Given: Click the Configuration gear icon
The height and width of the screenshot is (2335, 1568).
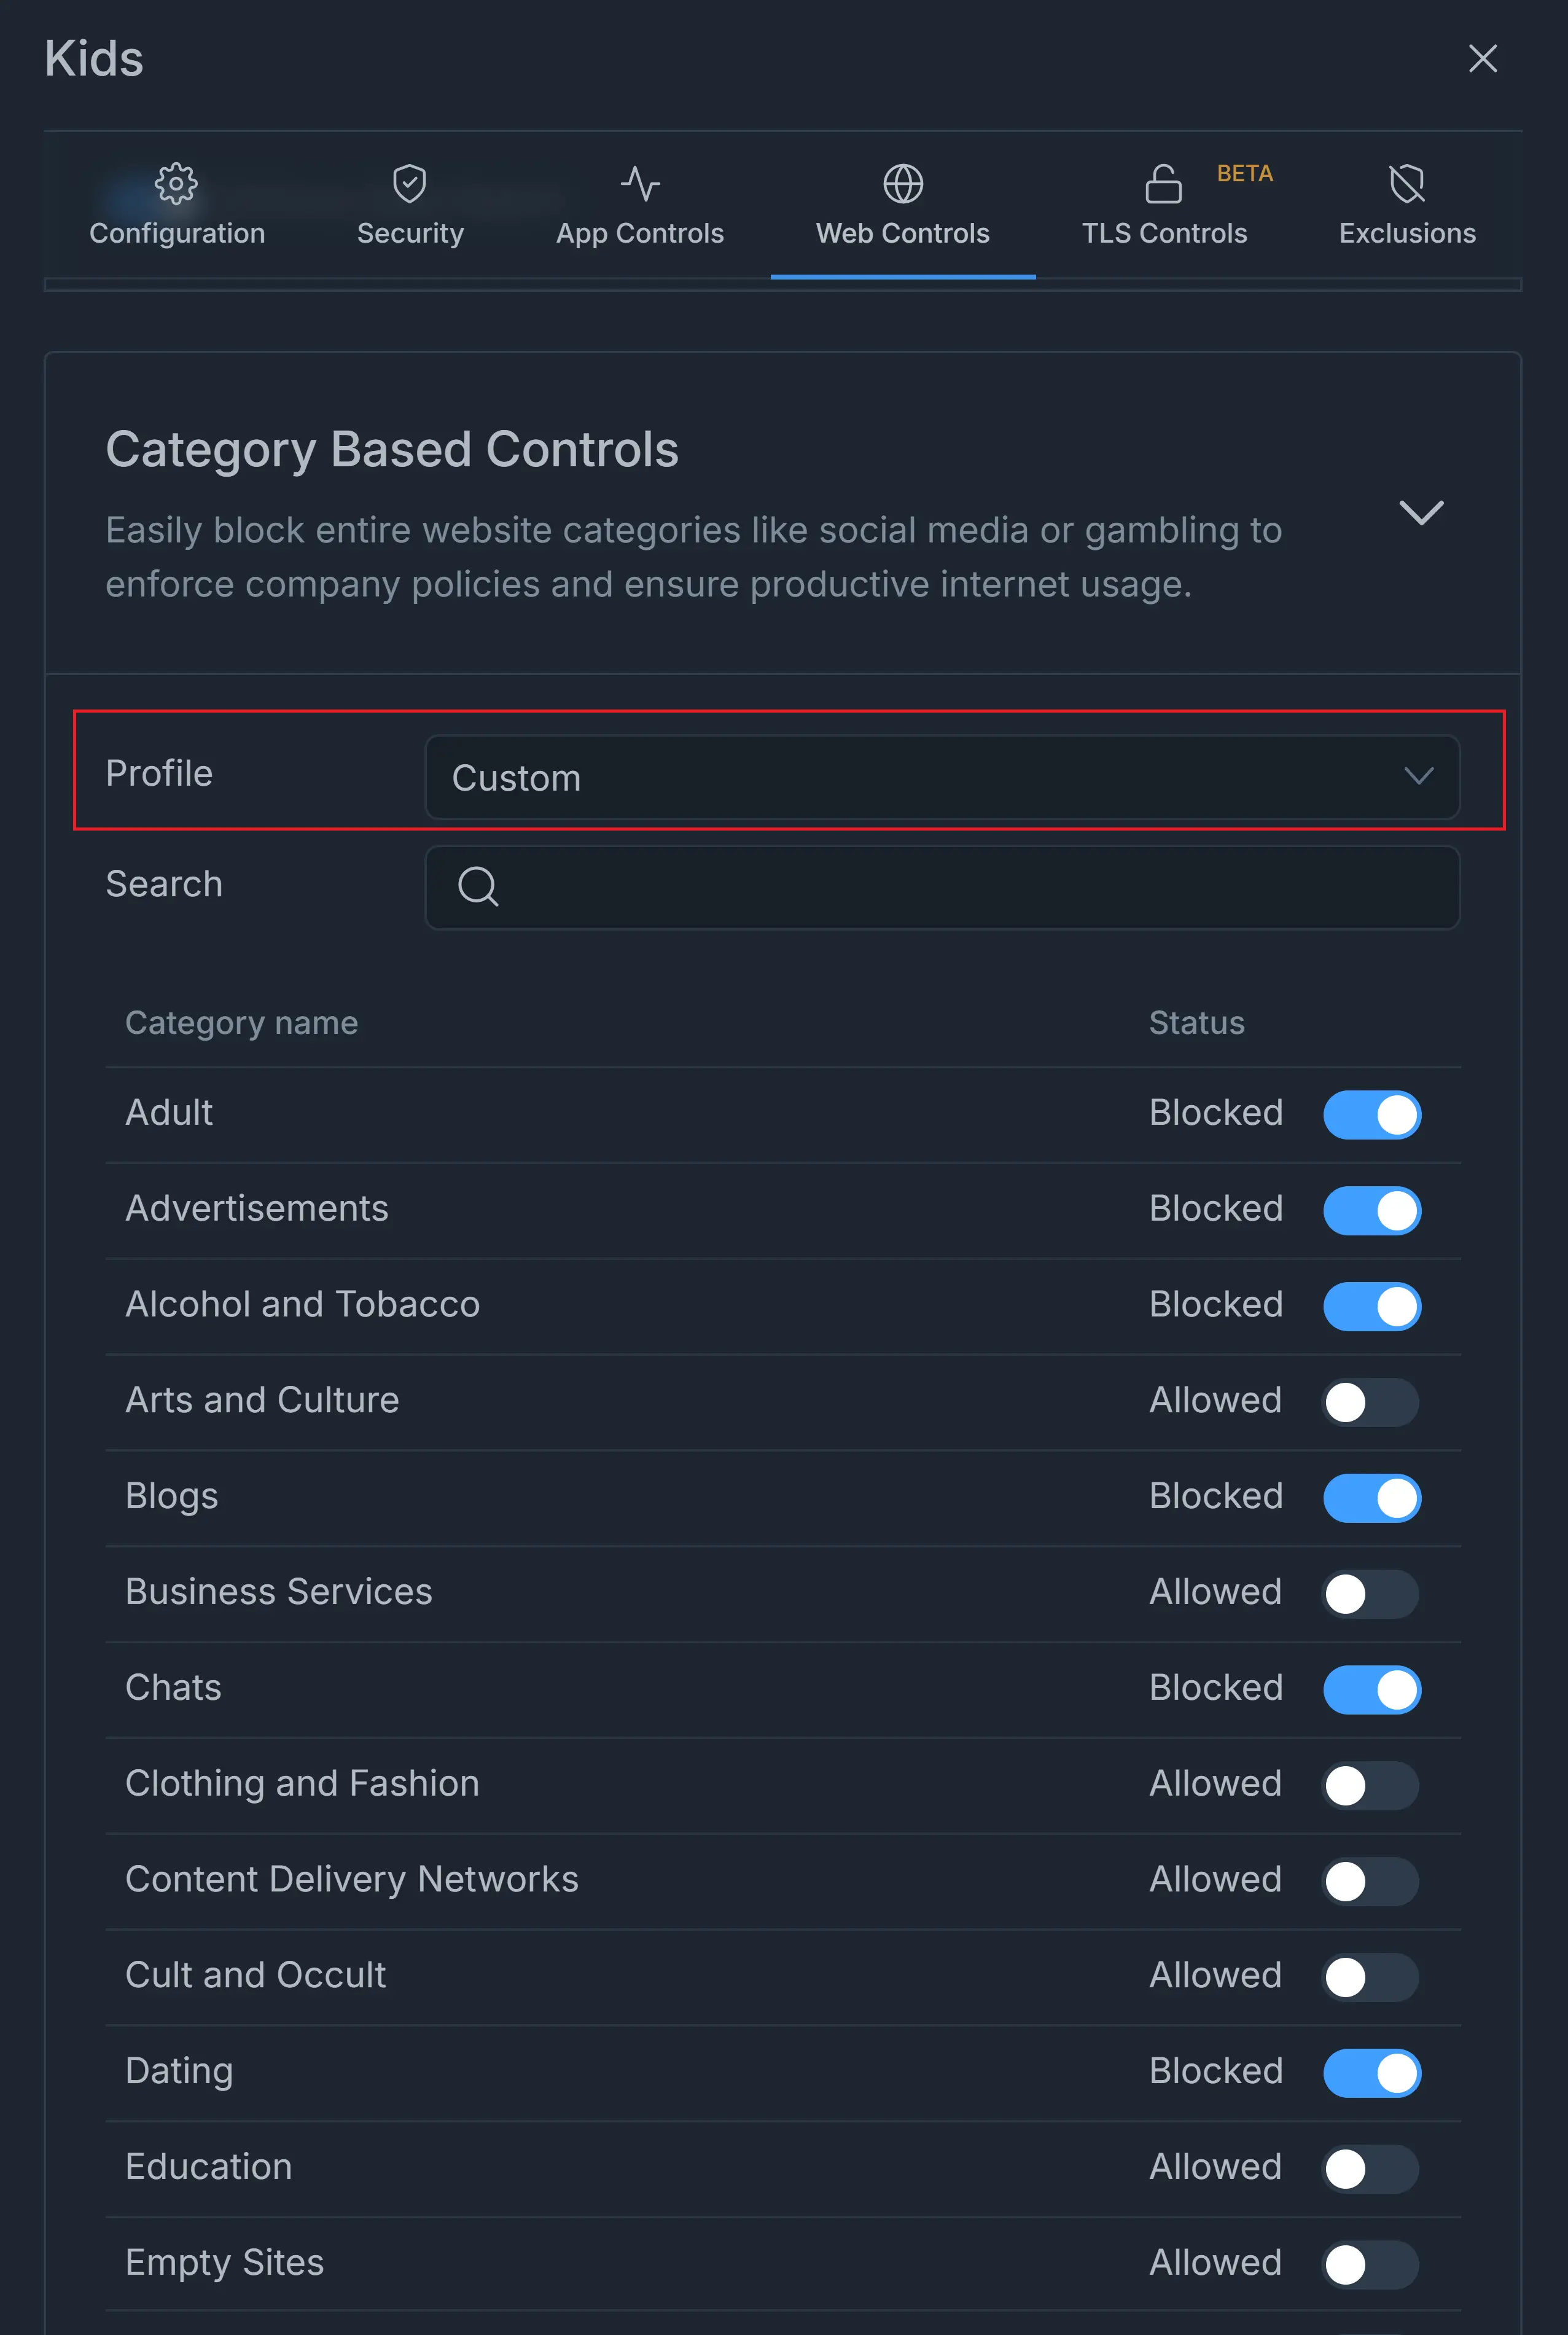Looking at the screenshot, I should 176,183.
